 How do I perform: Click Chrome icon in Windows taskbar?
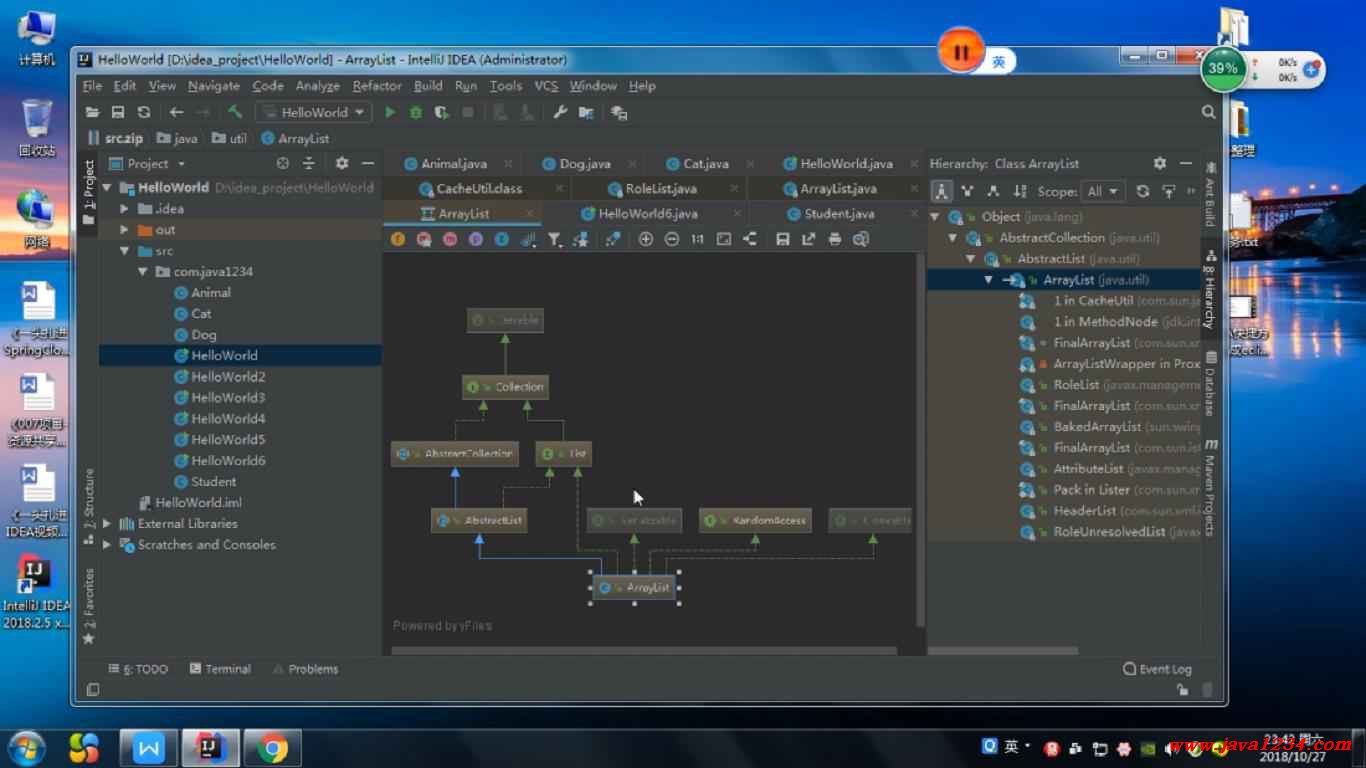pyautogui.click(x=272, y=747)
